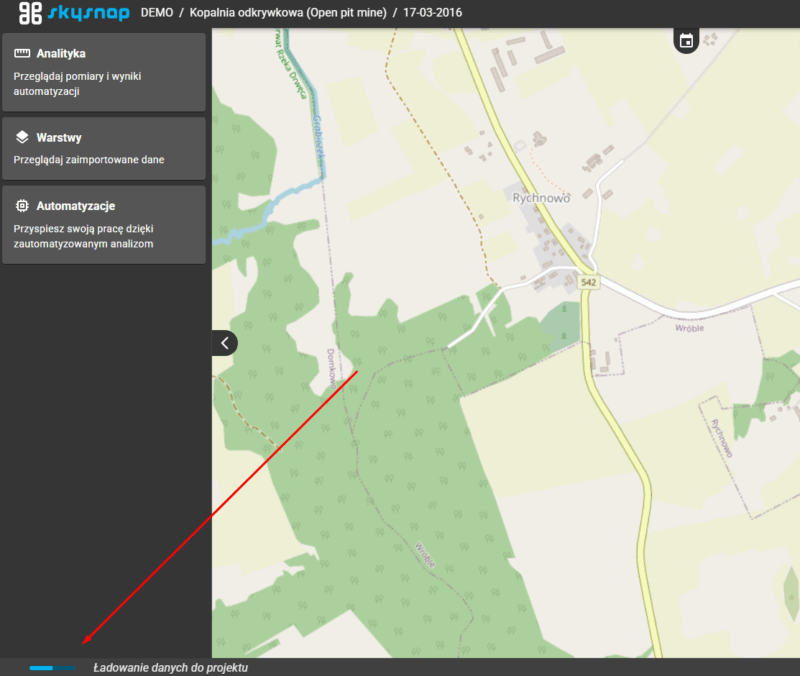
Task: Collapse the sidebar using the left chevron
Action: point(225,343)
